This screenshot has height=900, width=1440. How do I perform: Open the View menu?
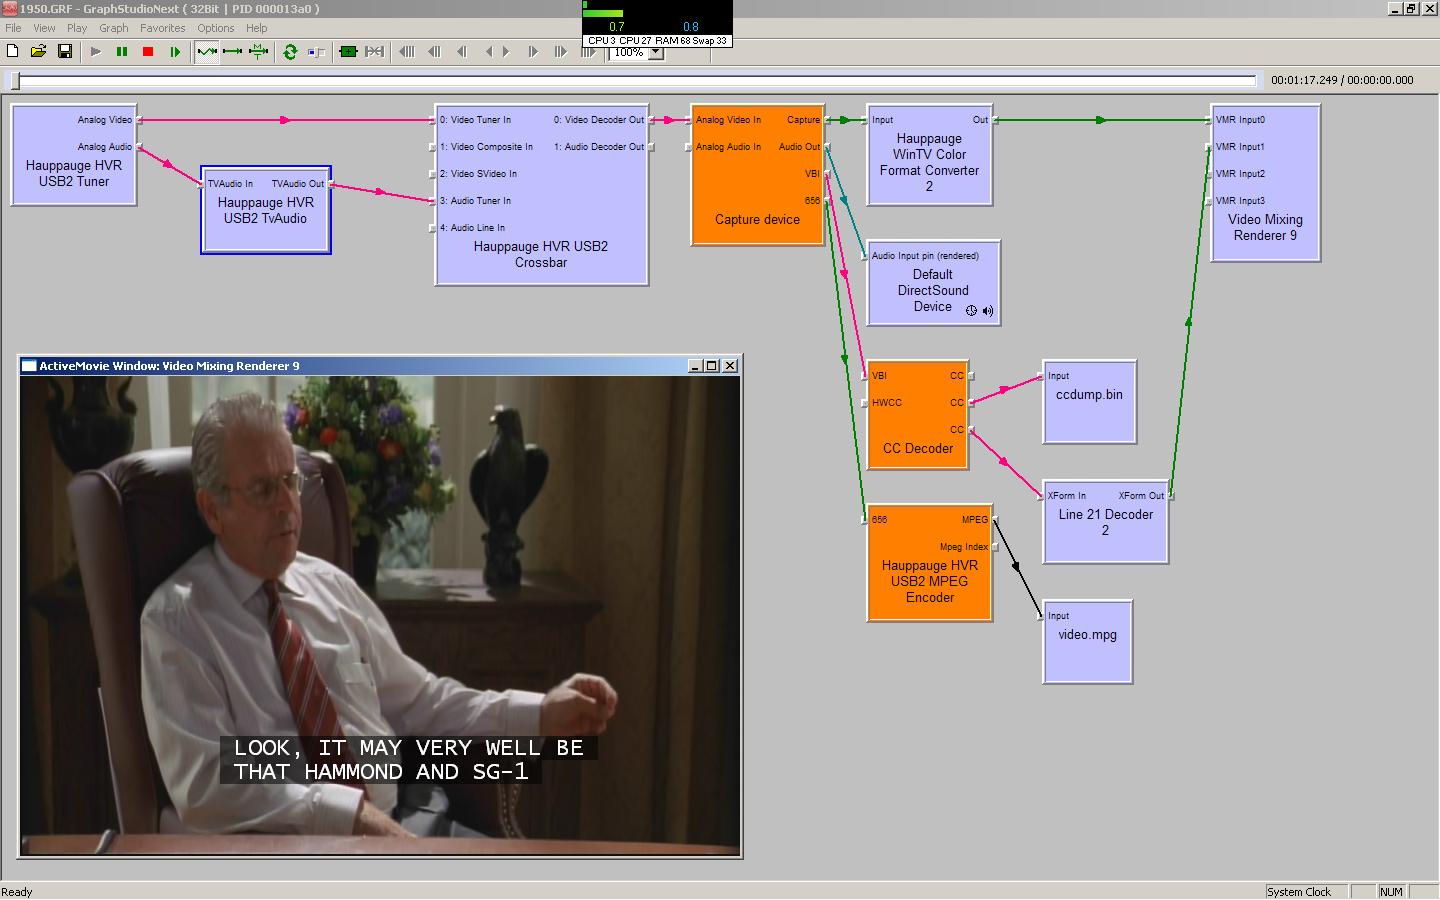[44, 28]
